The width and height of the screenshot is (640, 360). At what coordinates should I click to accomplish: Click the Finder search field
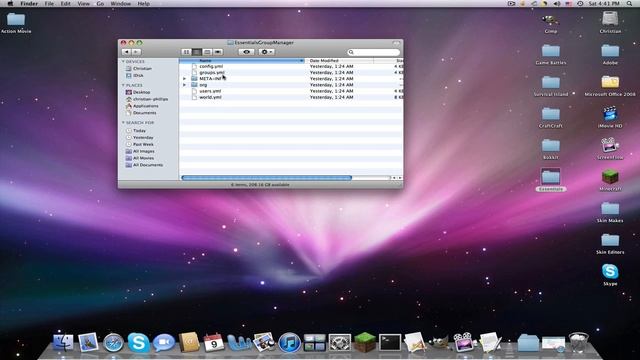tap(373, 52)
